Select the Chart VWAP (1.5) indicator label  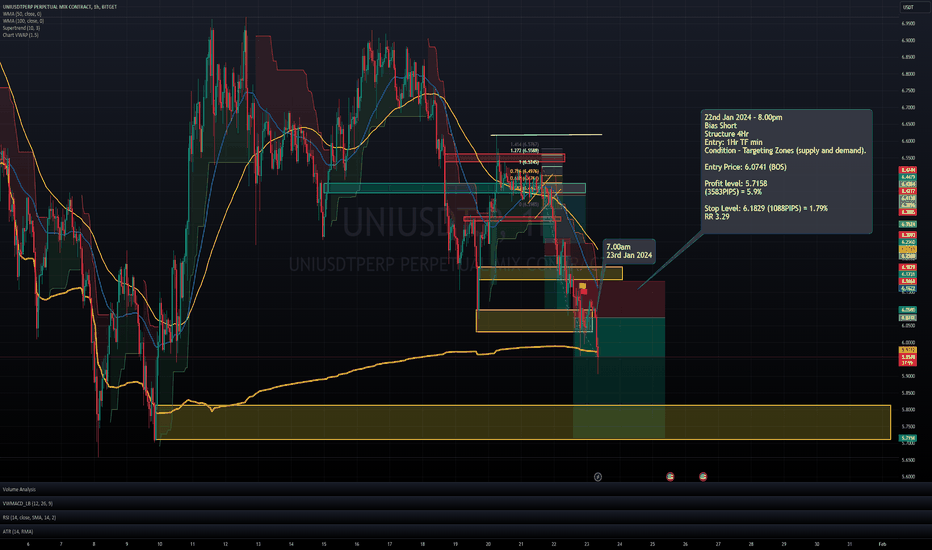21,35
